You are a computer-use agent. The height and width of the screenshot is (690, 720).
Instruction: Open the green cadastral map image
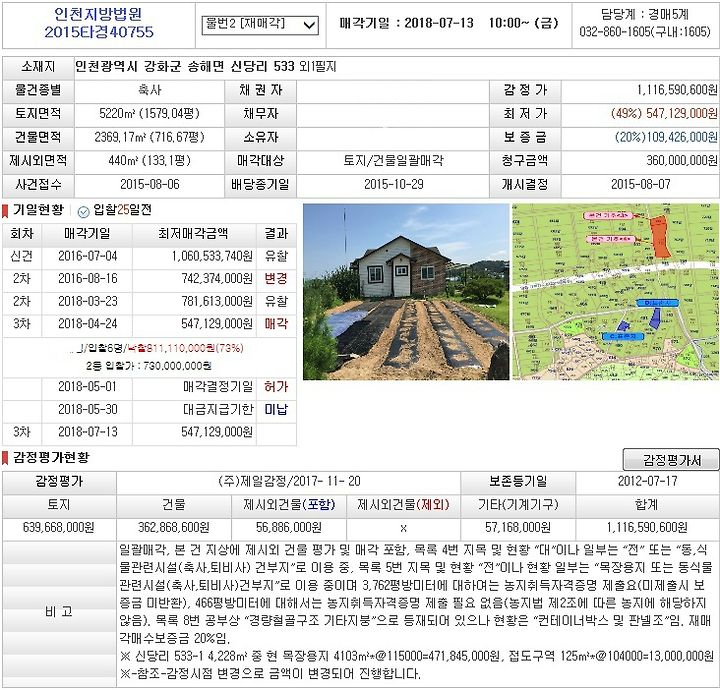pos(615,292)
